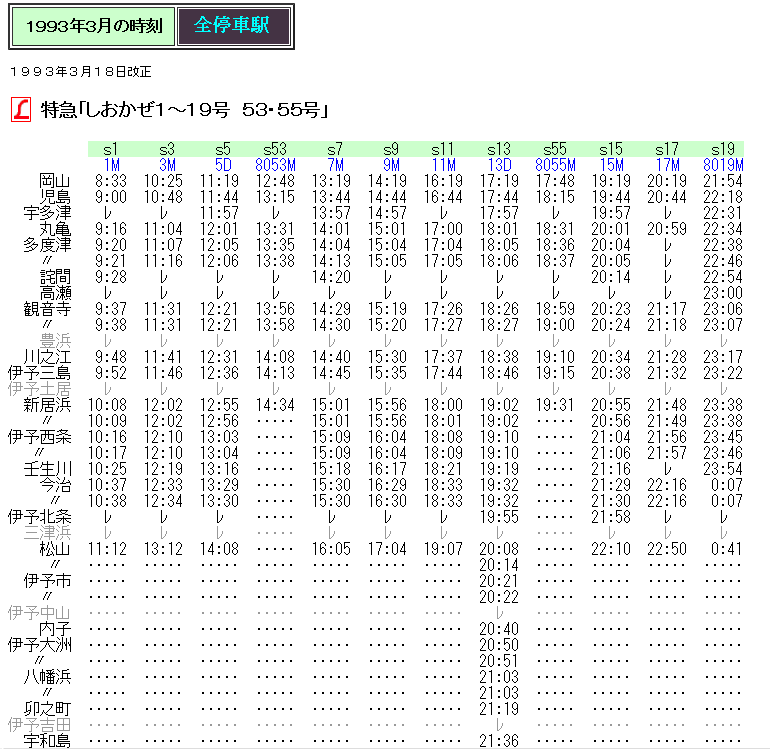Select train number link 8053M
Viewport: 770px width, 749px height.
[x=275, y=165]
